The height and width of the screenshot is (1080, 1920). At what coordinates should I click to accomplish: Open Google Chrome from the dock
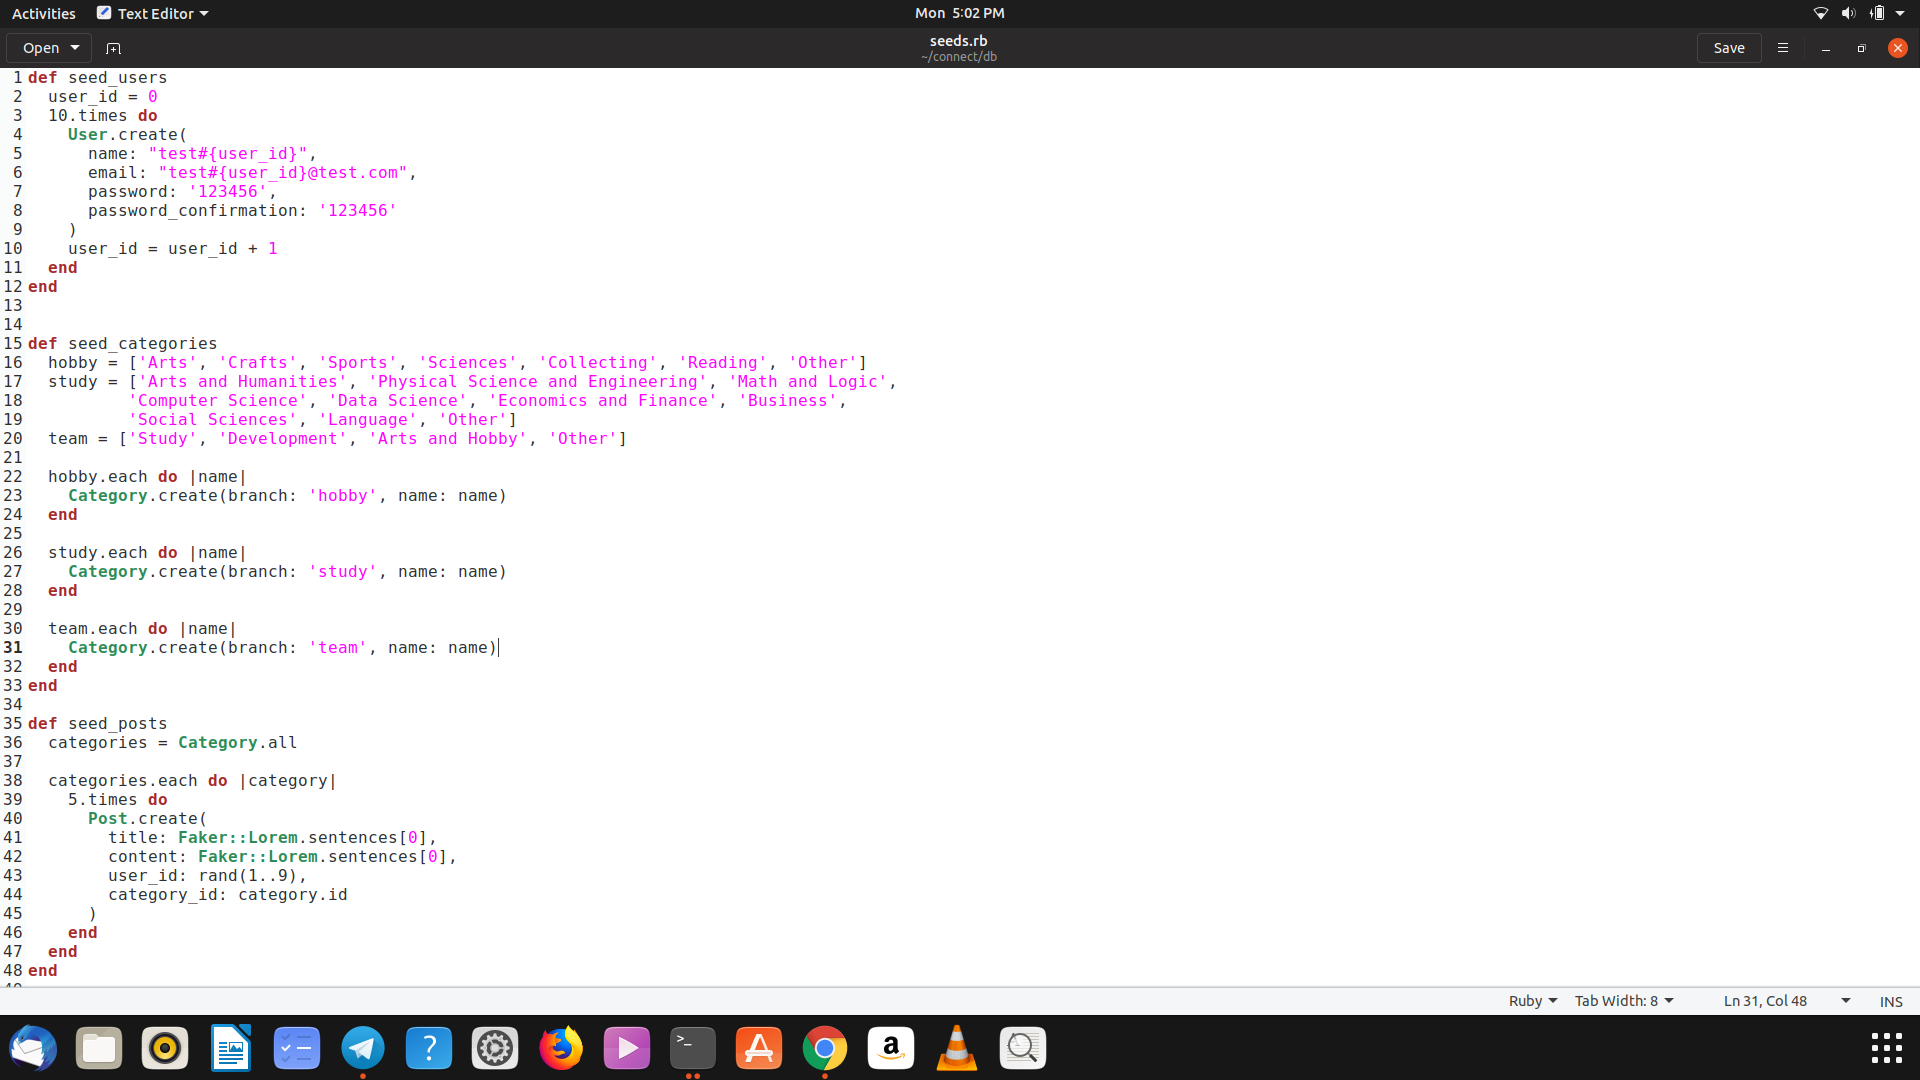pyautogui.click(x=824, y=1048)
